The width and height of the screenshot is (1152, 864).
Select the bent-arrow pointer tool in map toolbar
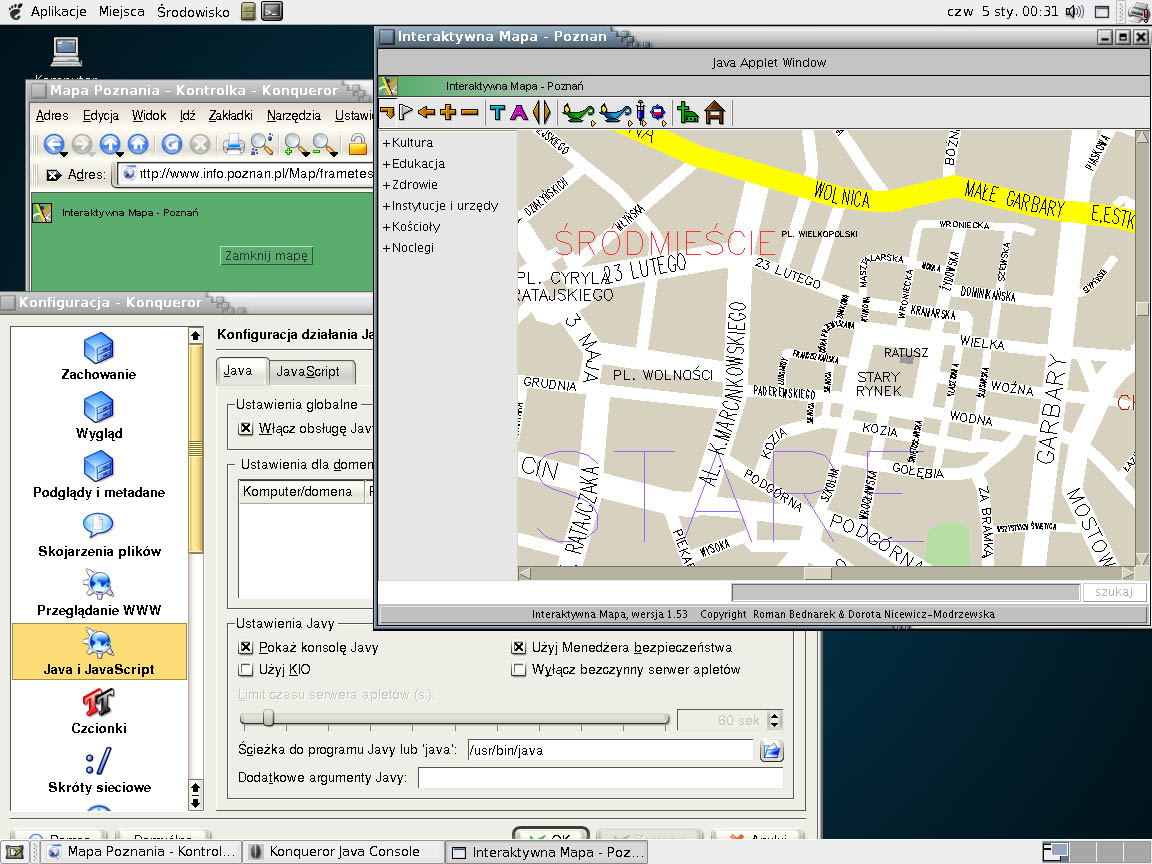pos(387,112)
